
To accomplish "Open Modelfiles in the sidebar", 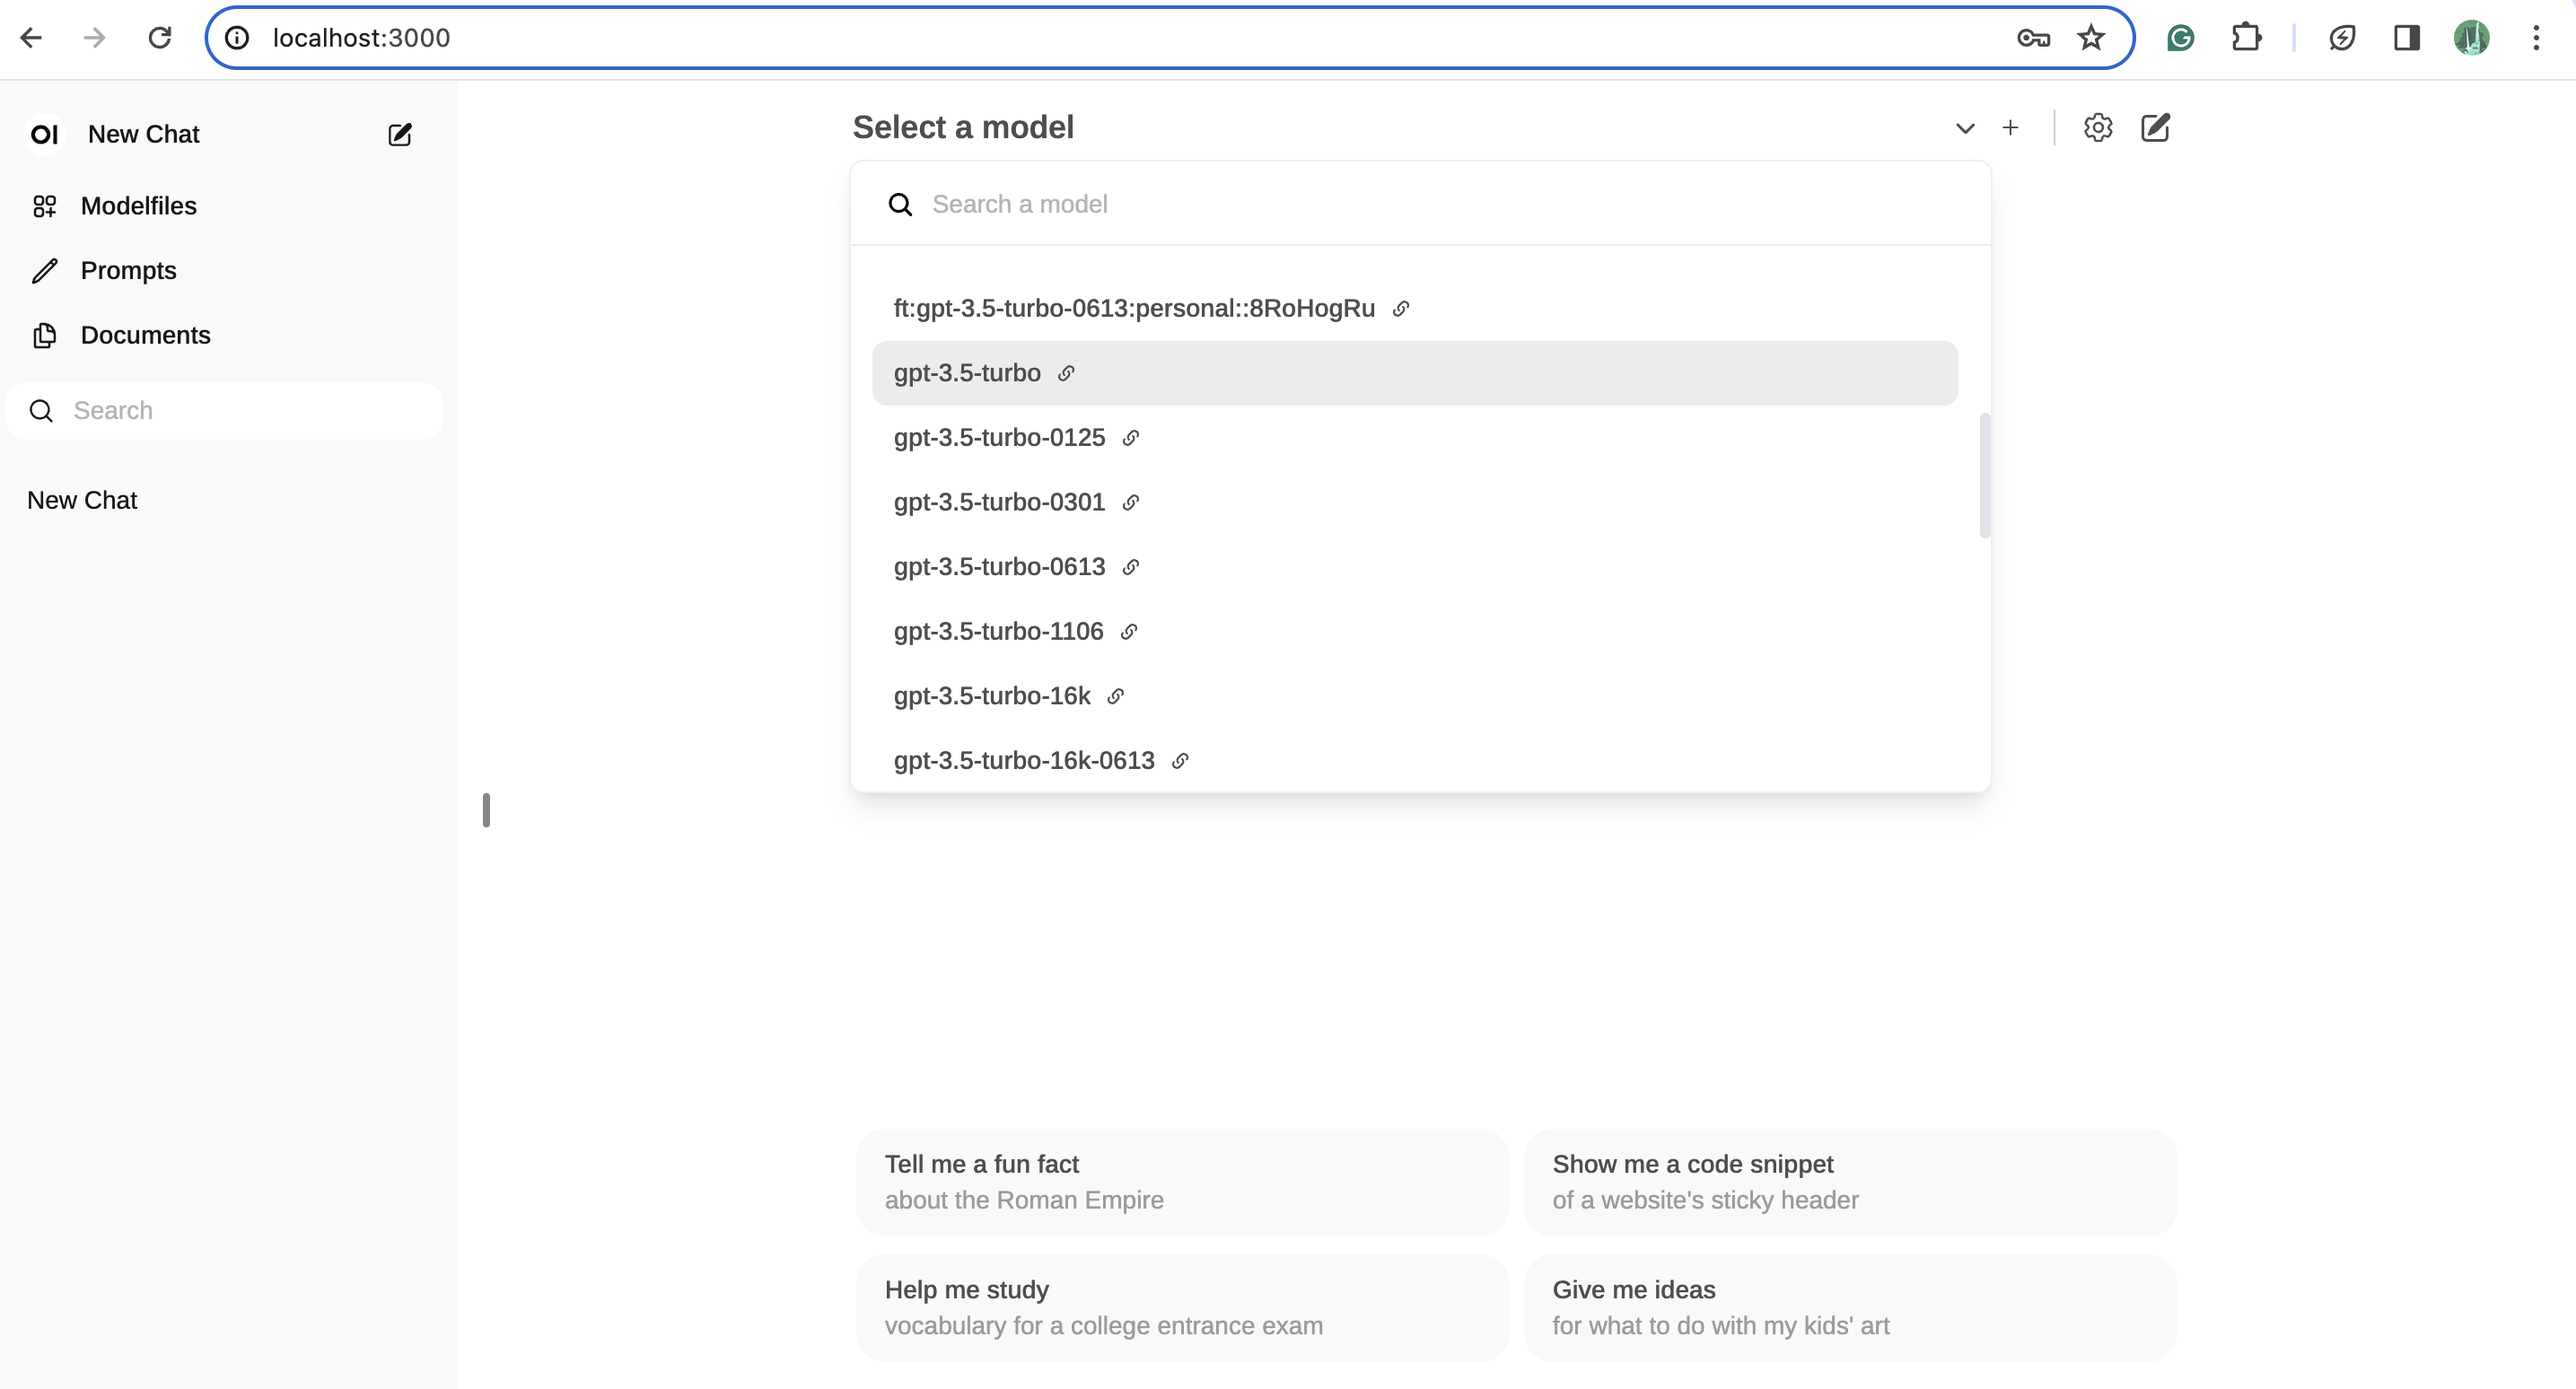I will point(138,206).
